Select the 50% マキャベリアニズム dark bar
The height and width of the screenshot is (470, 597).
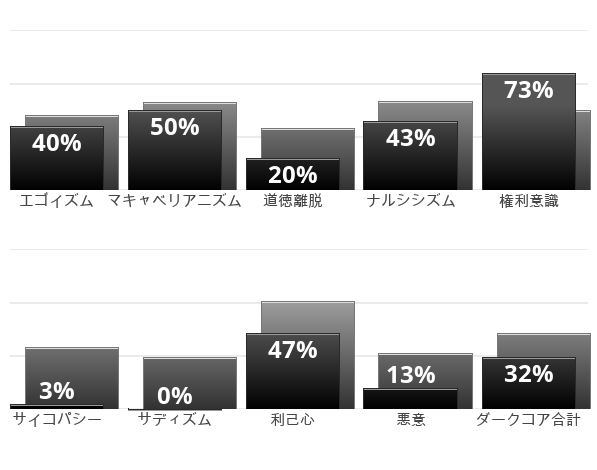[175, 150]
